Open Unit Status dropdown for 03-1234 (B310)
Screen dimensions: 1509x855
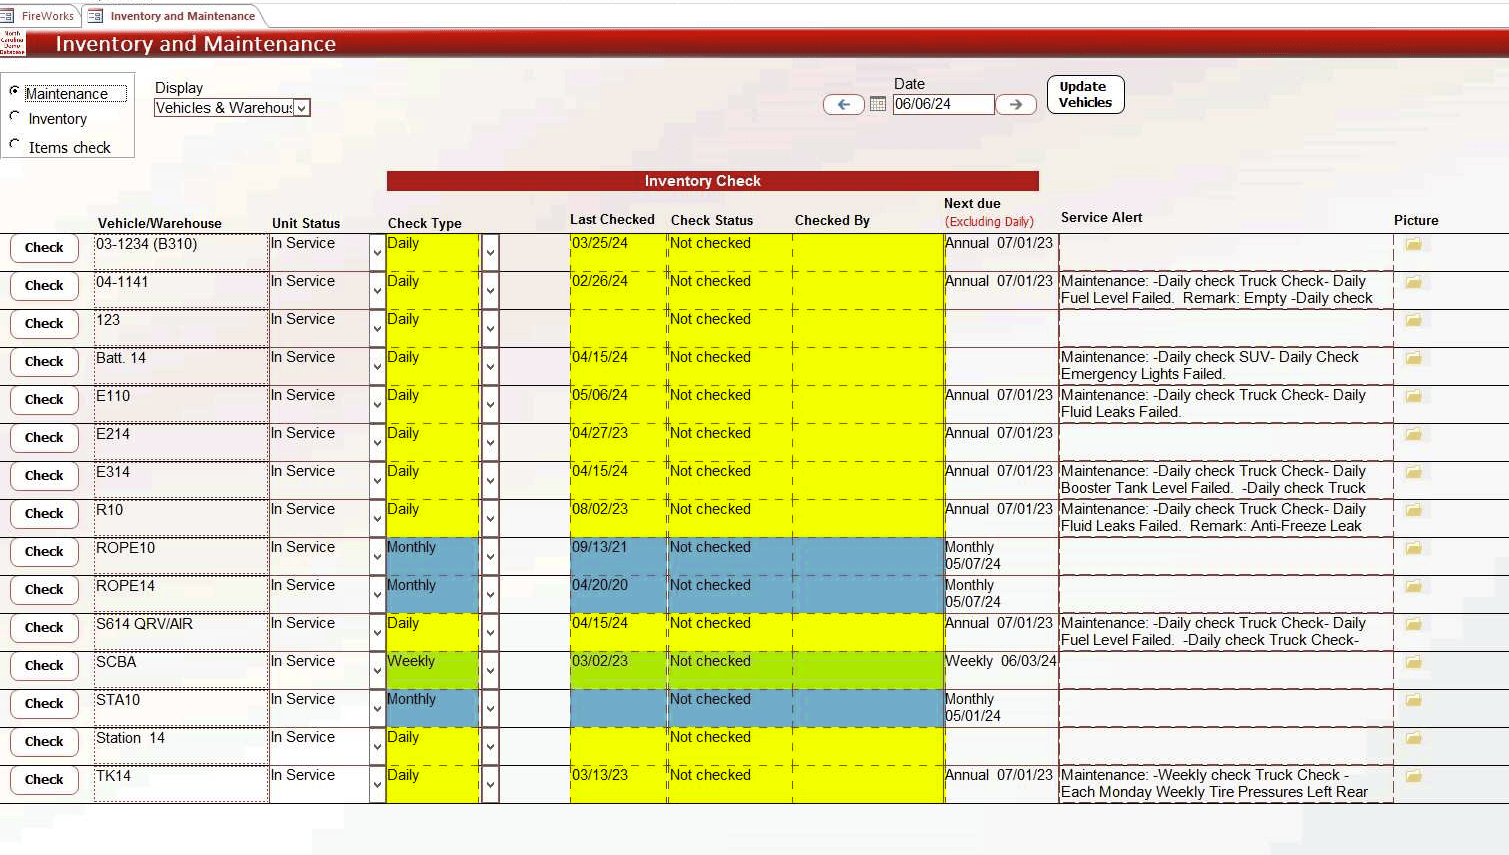(x=377, y=253)
